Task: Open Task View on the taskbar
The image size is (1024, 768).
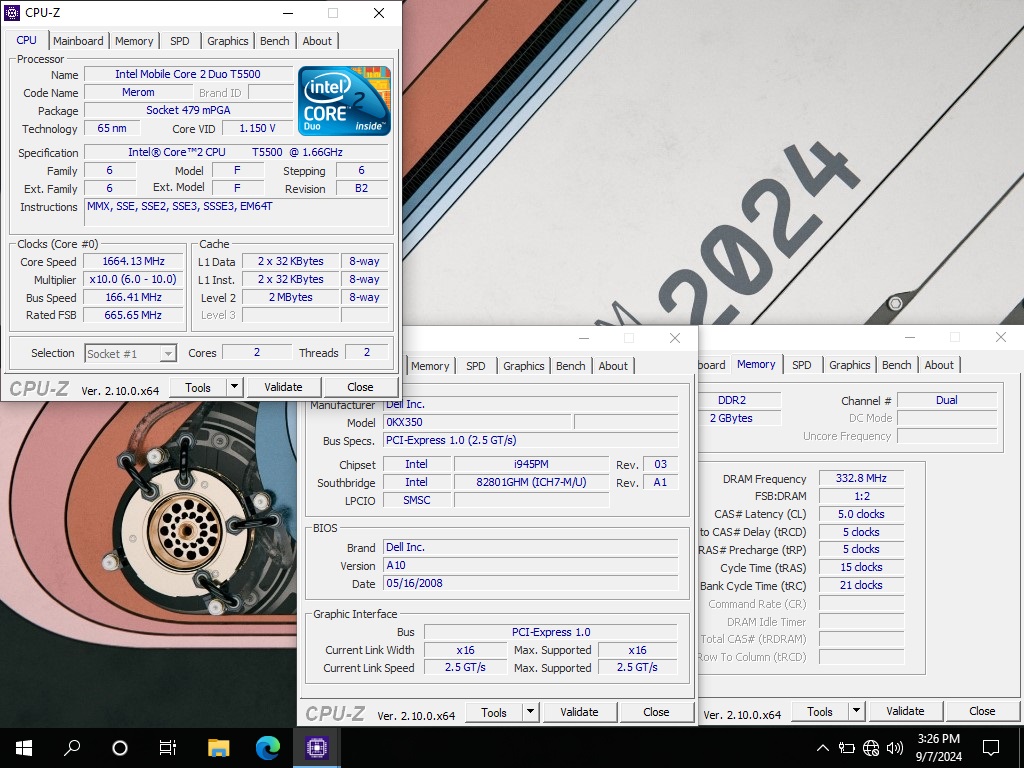Action: pos(168,747)
